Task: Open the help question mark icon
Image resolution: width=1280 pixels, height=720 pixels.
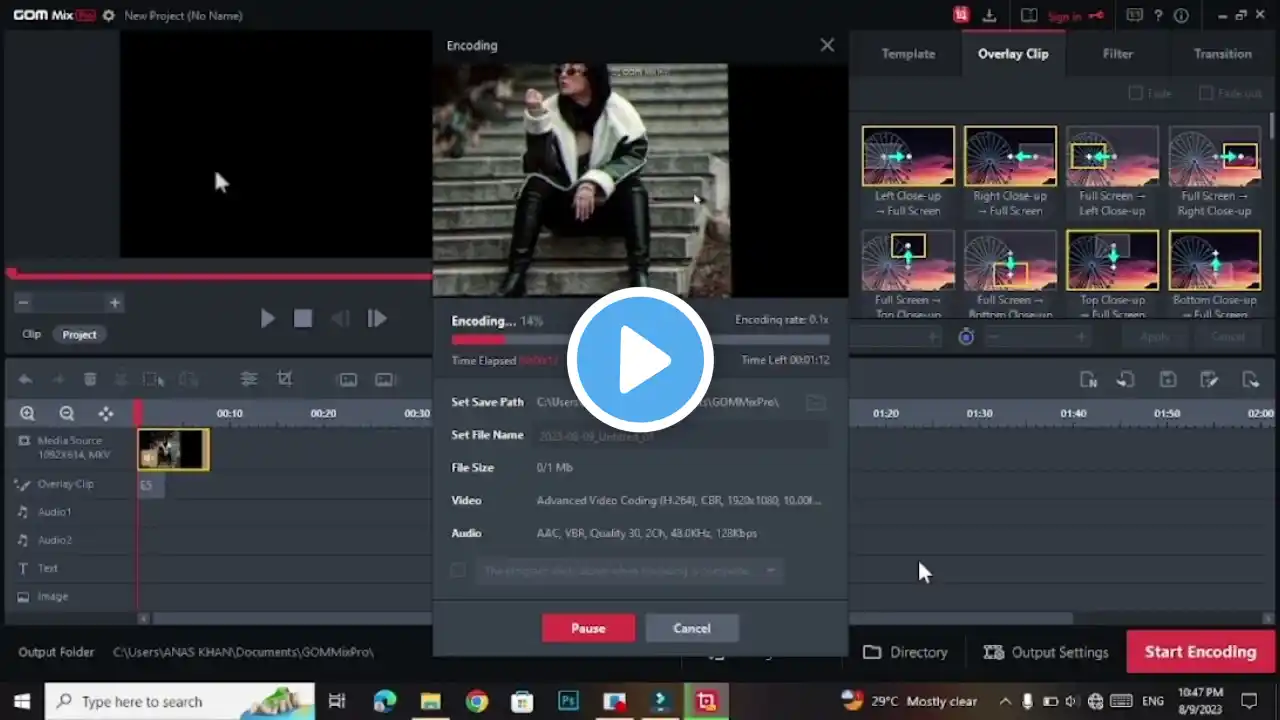Action: [x=1158, y=15]
